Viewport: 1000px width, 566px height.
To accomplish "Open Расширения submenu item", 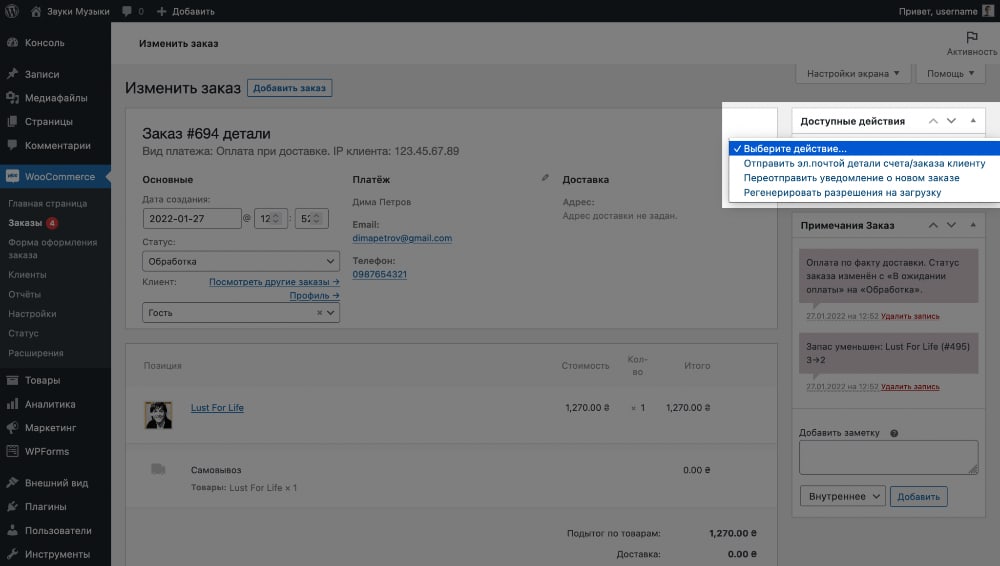I will point(36,353).
